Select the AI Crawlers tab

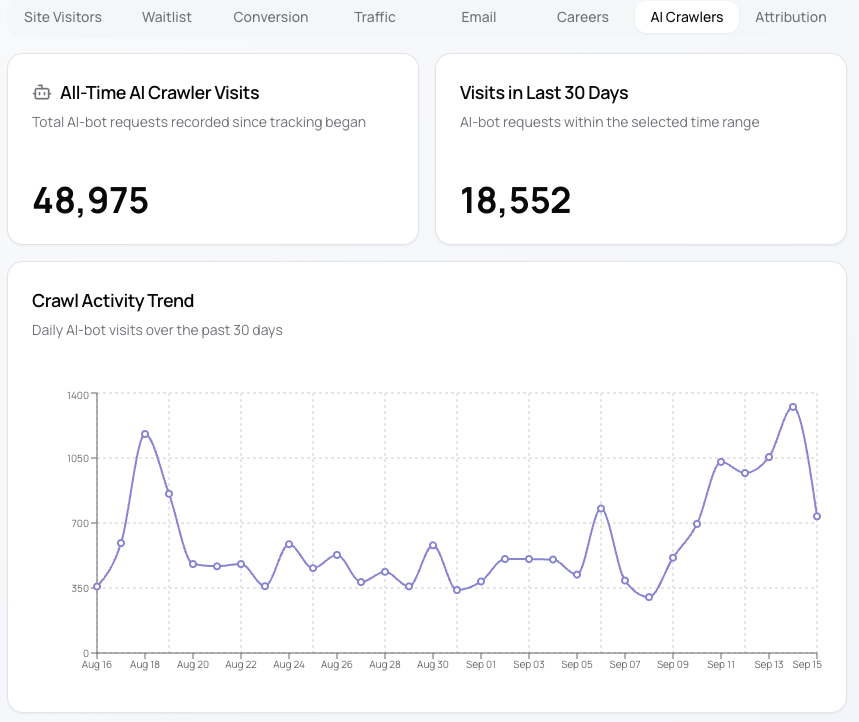(686, 18)
